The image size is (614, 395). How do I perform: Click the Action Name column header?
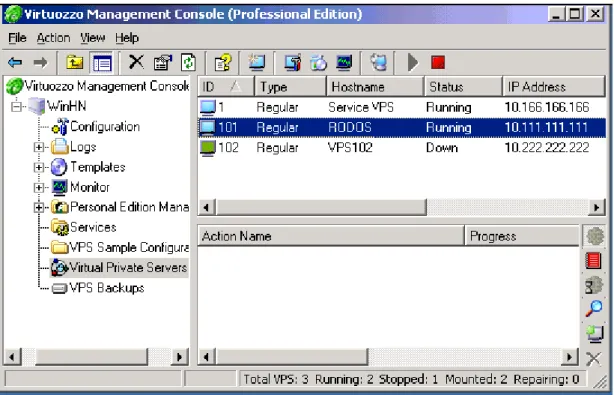coord(331,236)
